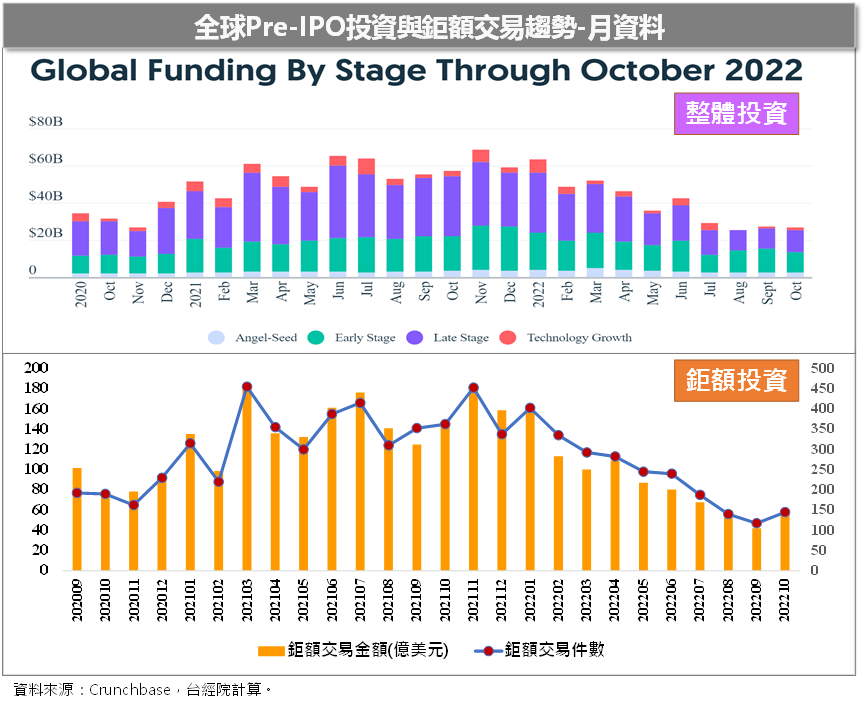Click the x-axis label '202012'

click(x=162, y=600)
